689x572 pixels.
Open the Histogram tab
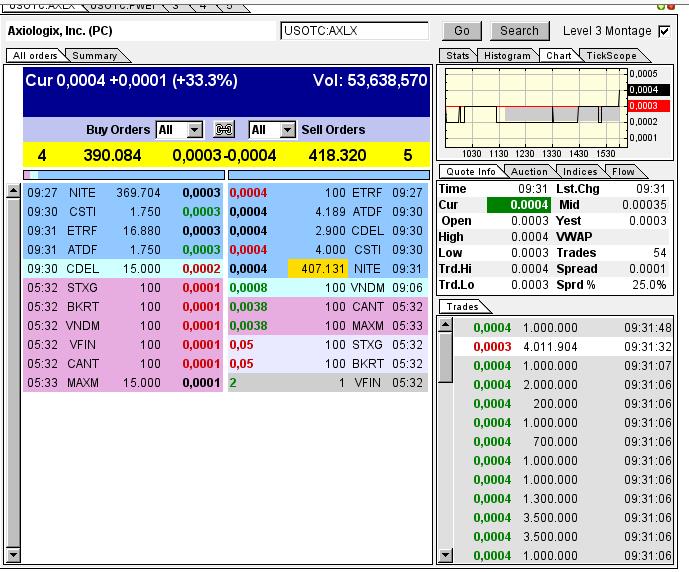coord(507,56)
